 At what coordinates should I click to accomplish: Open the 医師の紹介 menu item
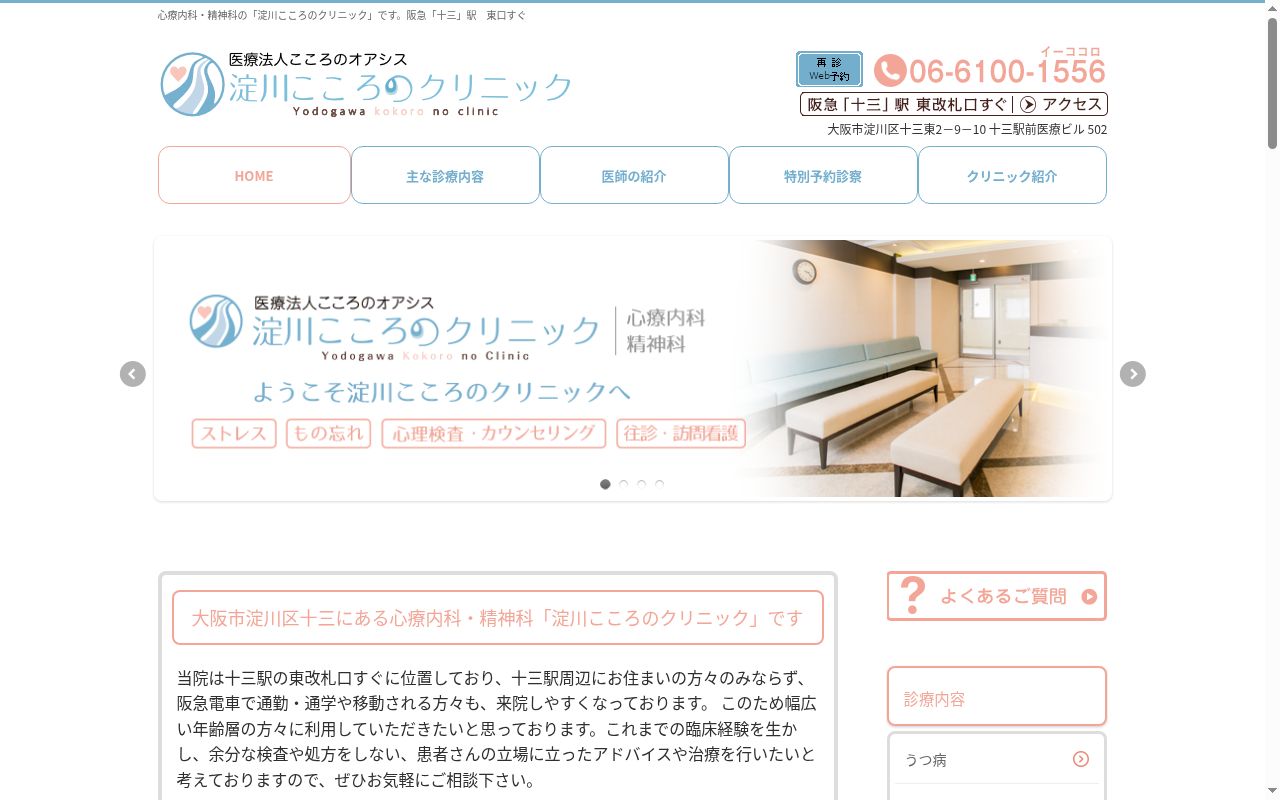[x=634, y=175]
